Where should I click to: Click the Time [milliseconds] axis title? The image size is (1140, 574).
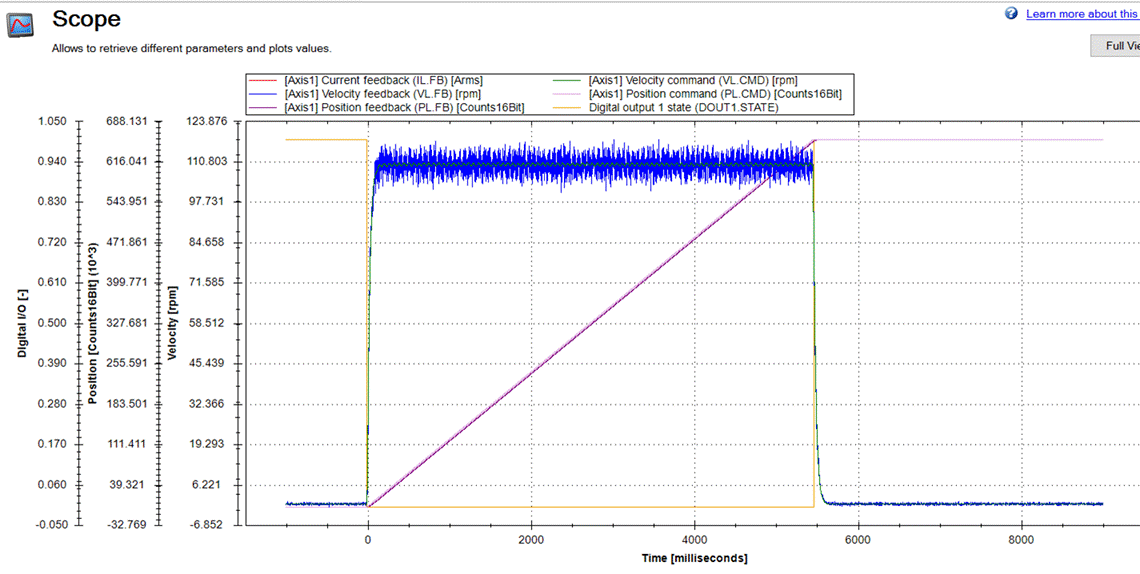(694, 558)
